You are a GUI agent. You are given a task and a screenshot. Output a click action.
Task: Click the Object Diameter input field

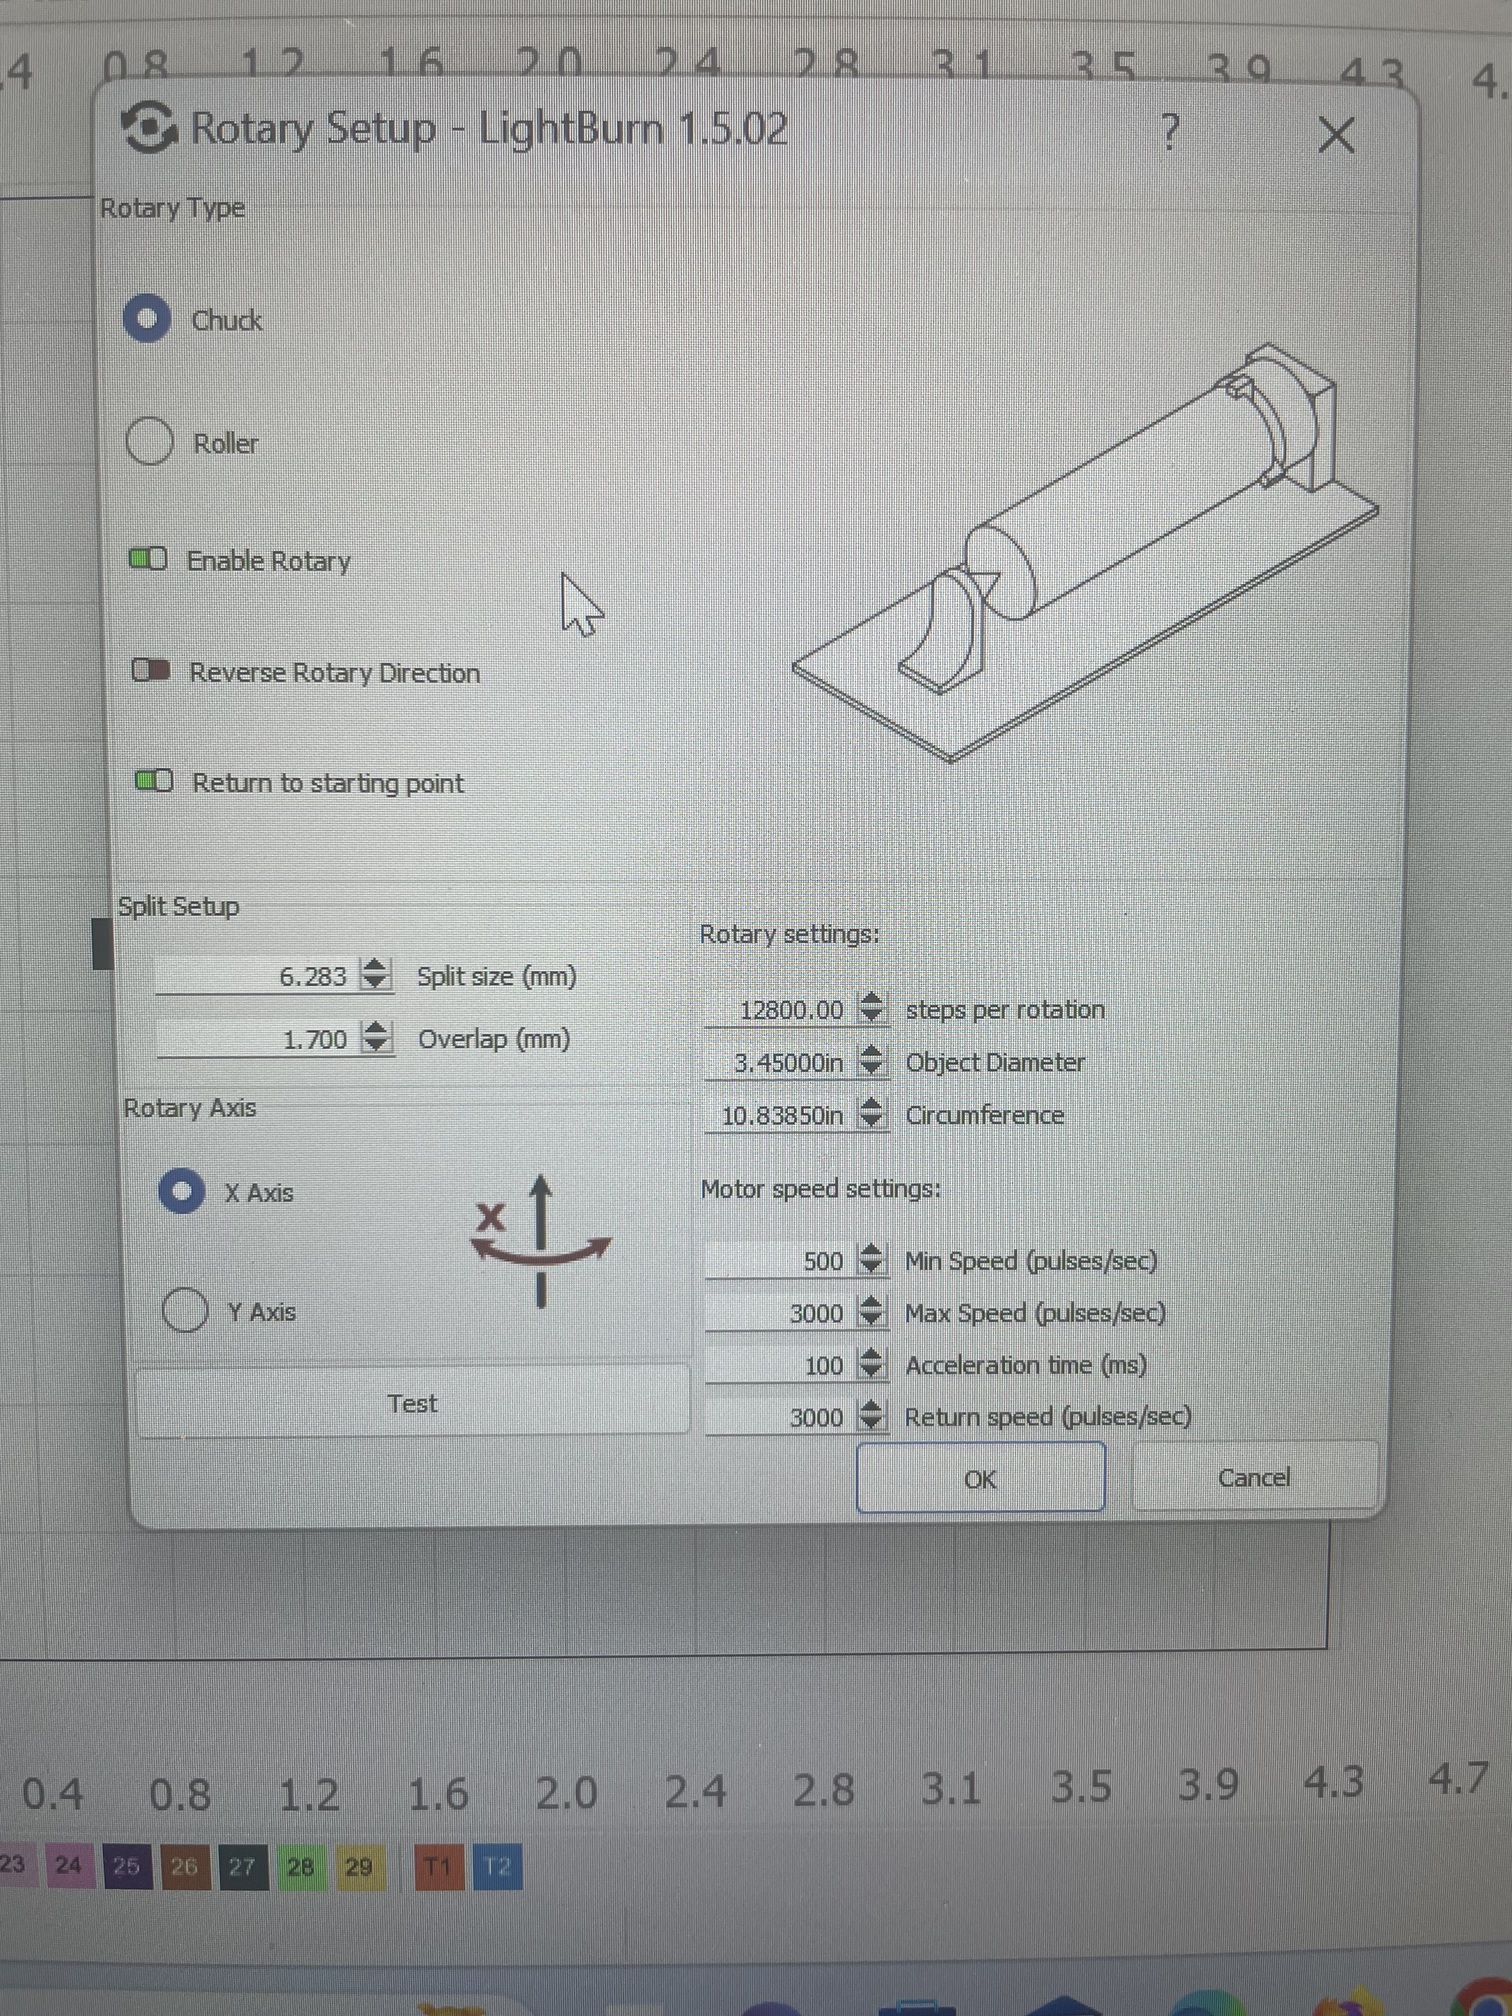[780, 1062]
